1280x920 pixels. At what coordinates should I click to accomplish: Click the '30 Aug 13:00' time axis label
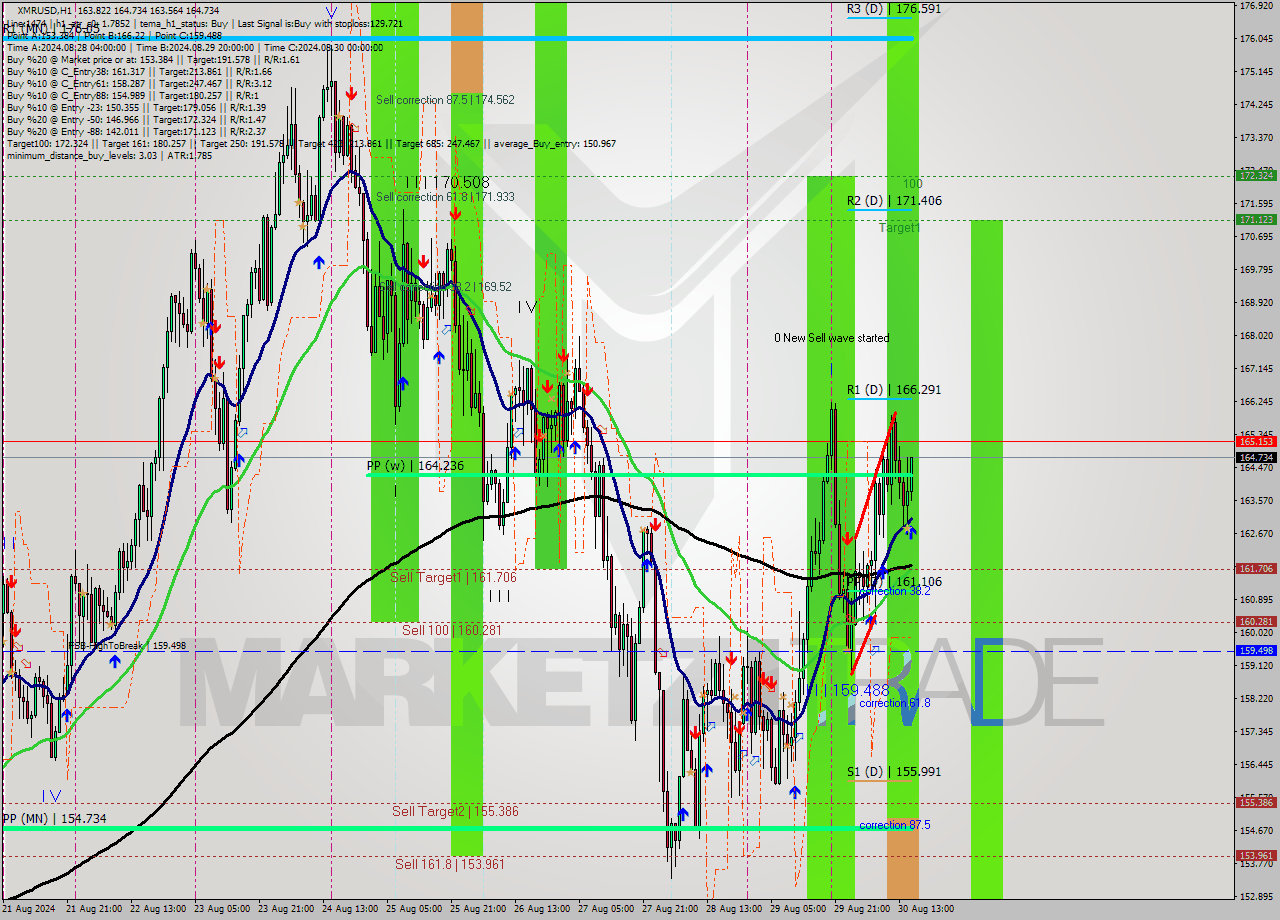(926, 909)
